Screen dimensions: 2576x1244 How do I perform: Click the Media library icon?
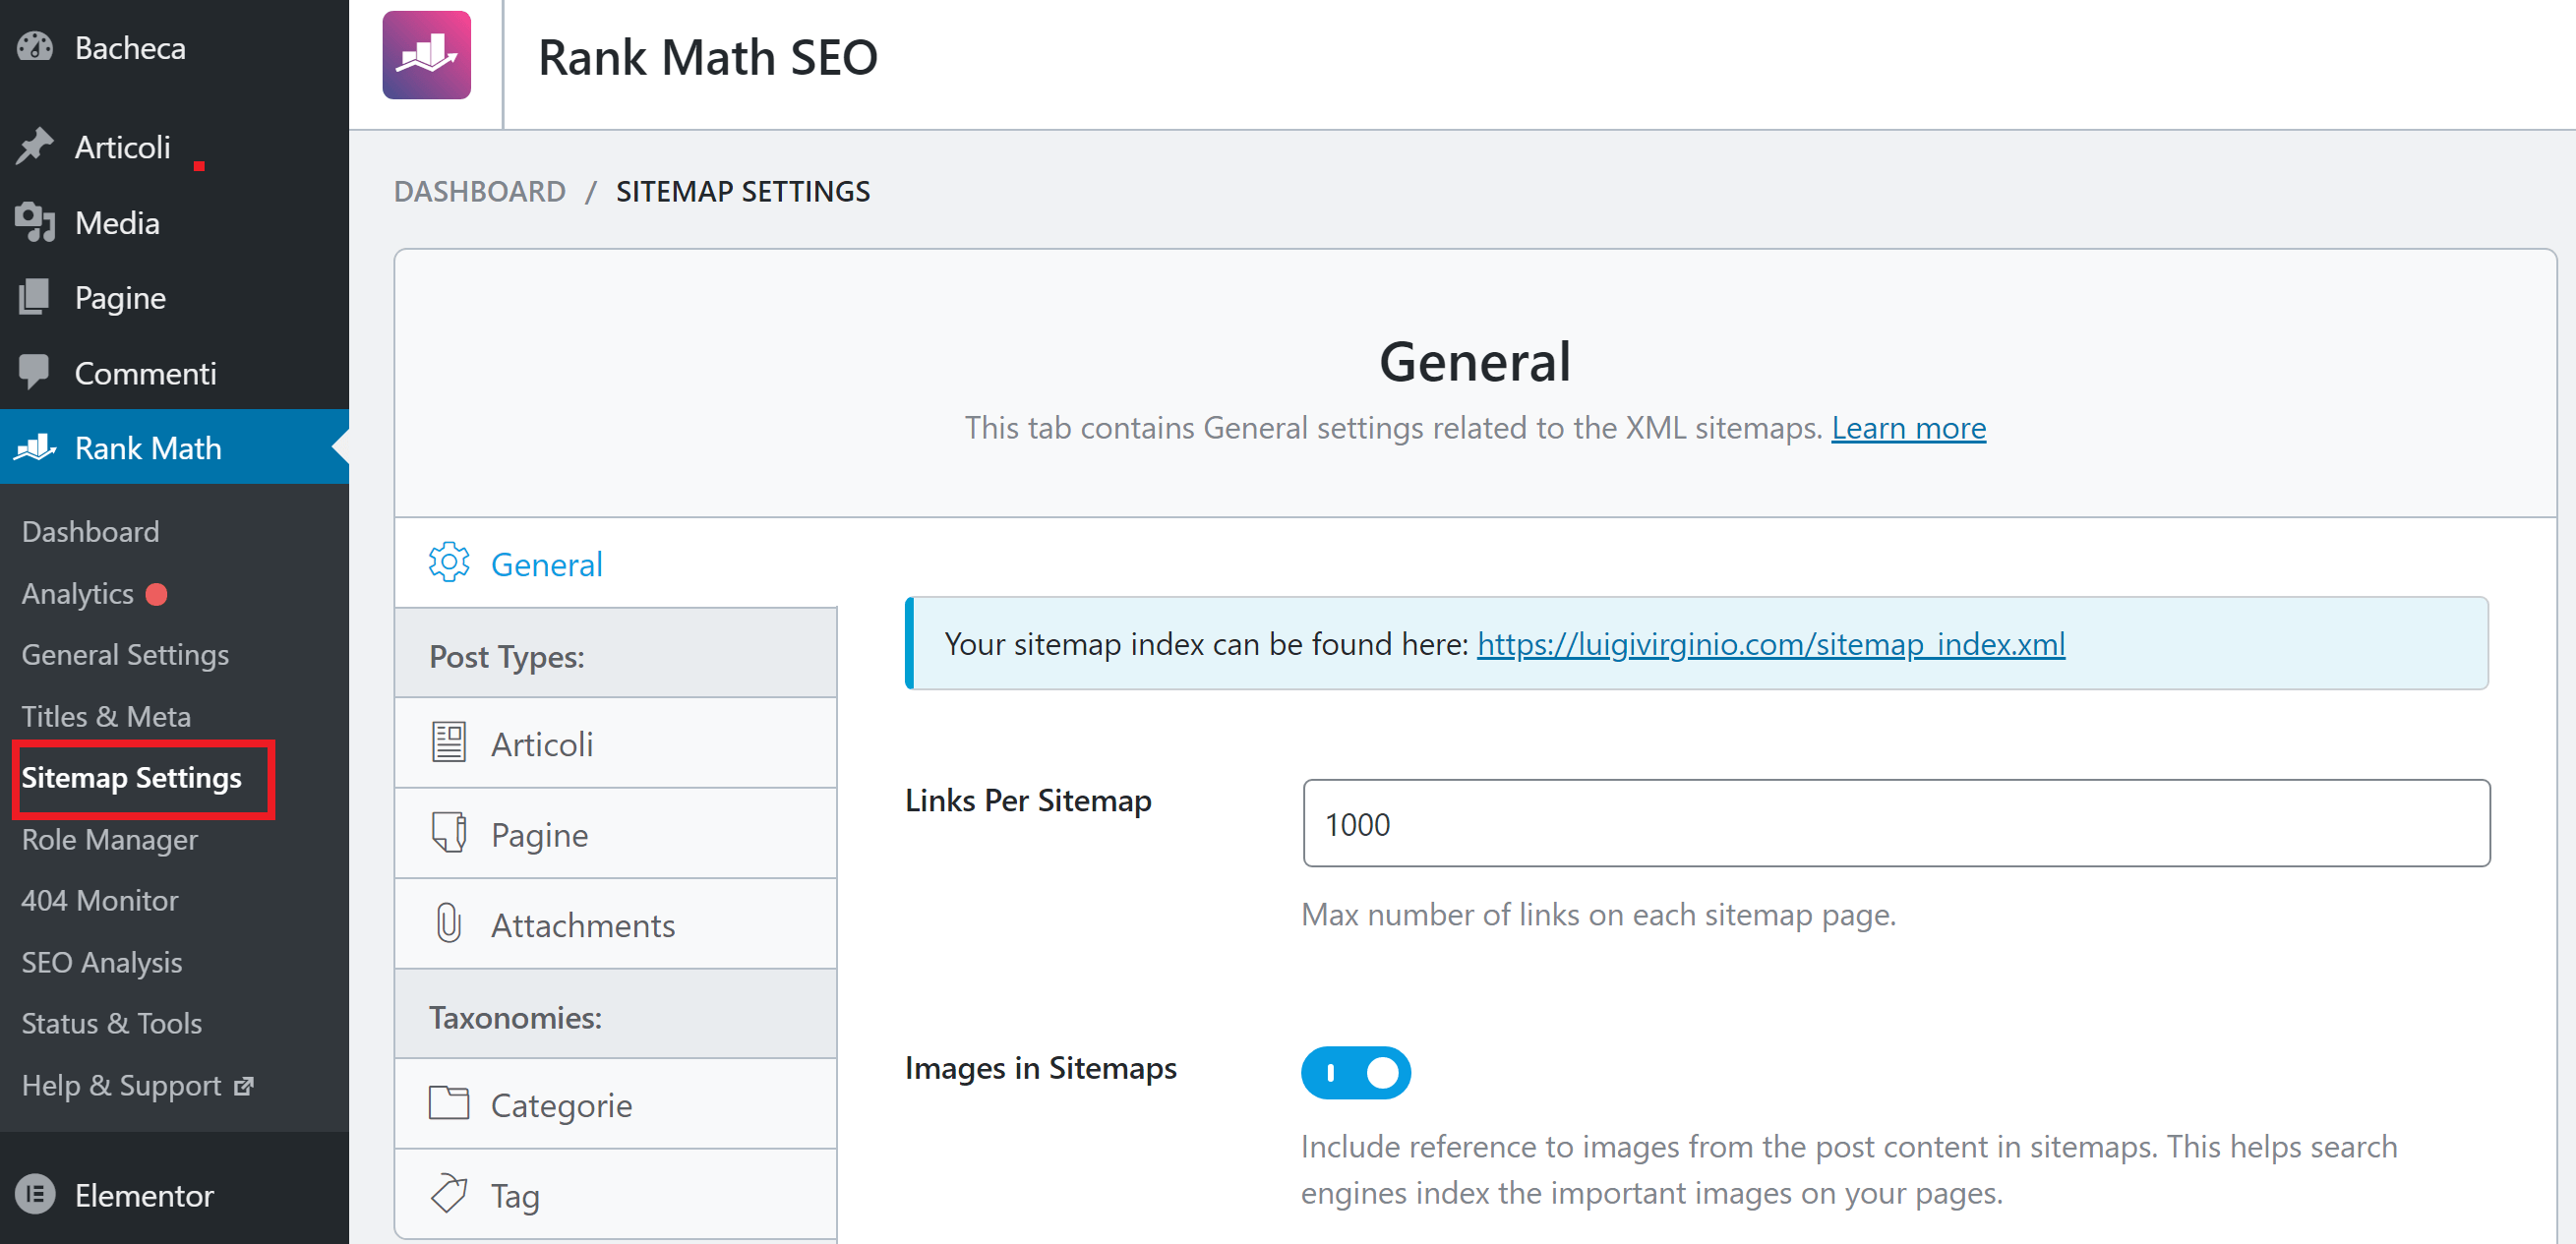pos(35,222)
